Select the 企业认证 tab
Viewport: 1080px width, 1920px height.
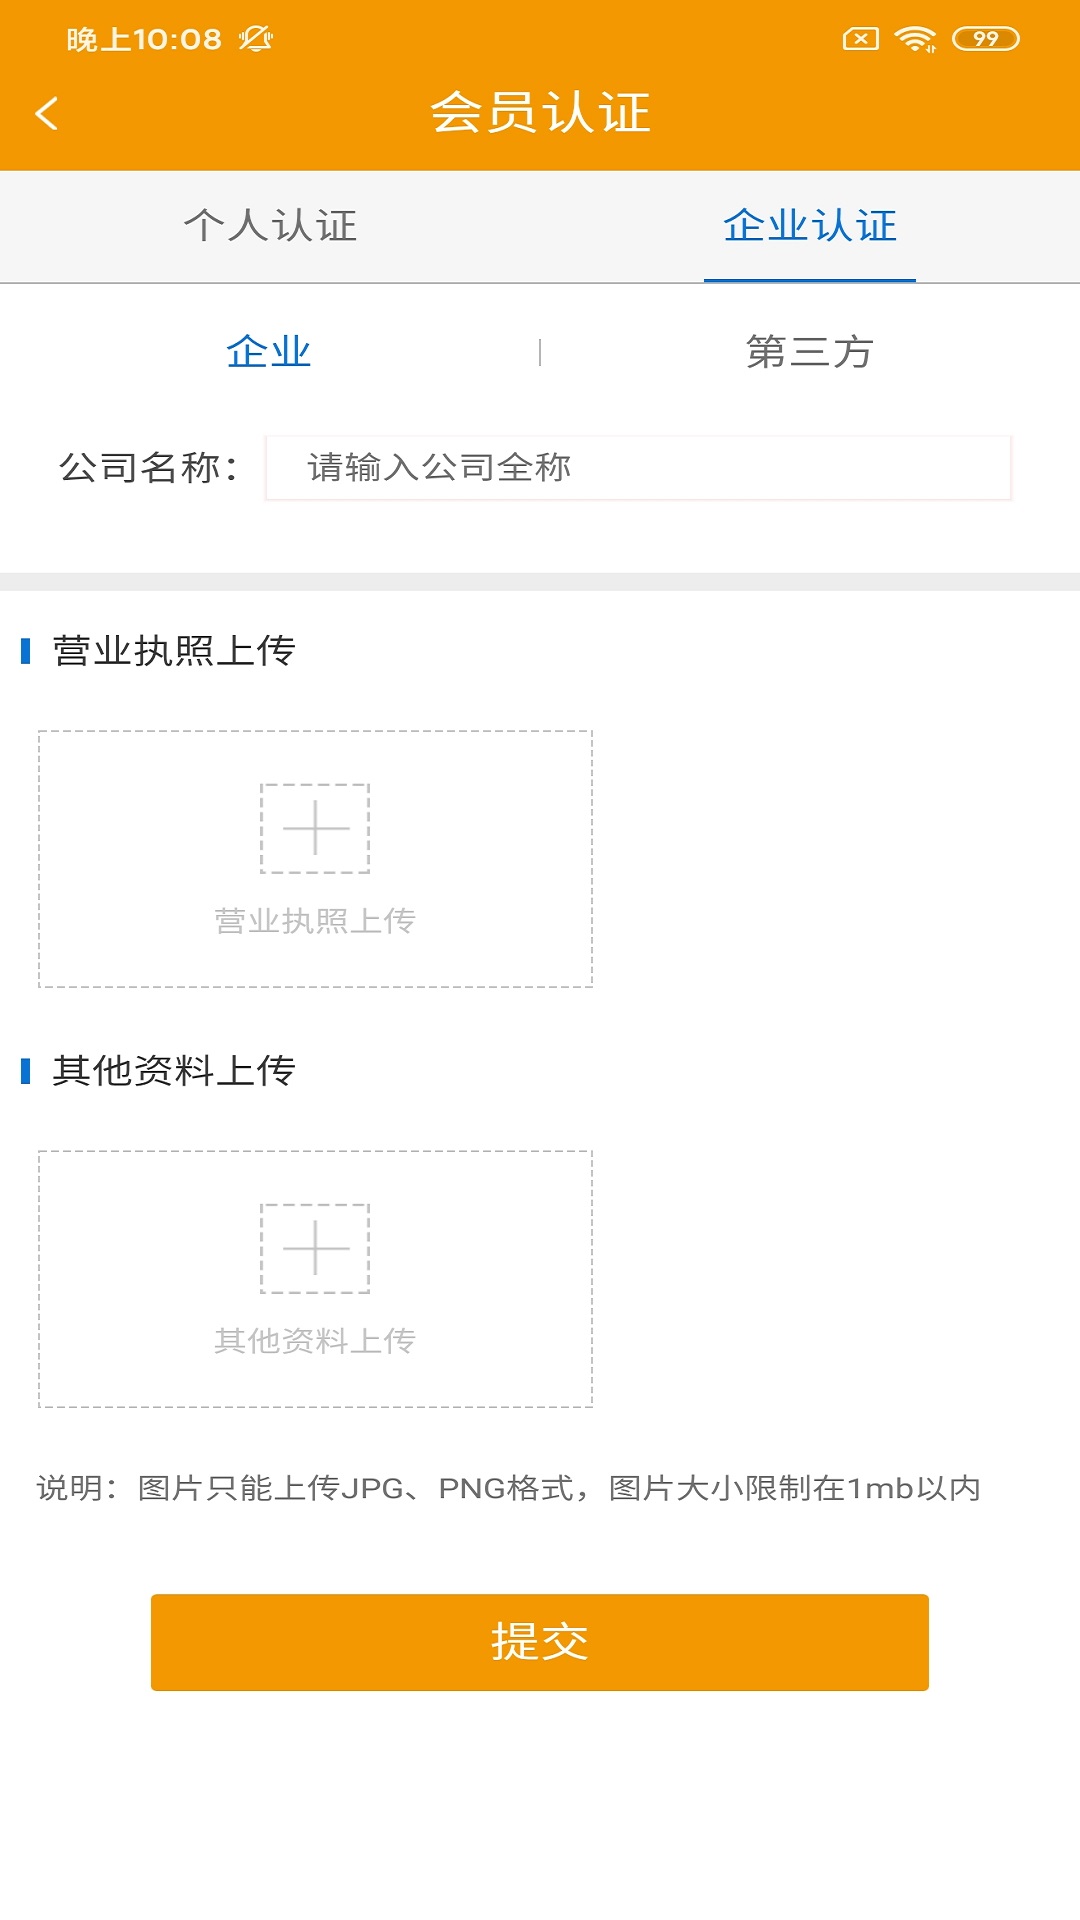coord(810,226)
